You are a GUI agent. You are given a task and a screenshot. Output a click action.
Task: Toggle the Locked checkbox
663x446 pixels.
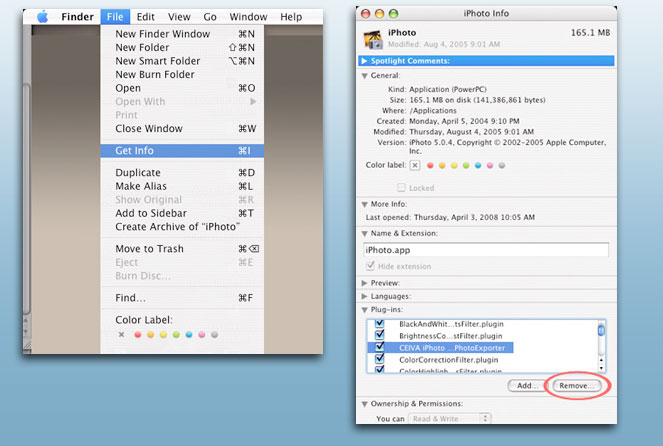[x=401, y=187]
